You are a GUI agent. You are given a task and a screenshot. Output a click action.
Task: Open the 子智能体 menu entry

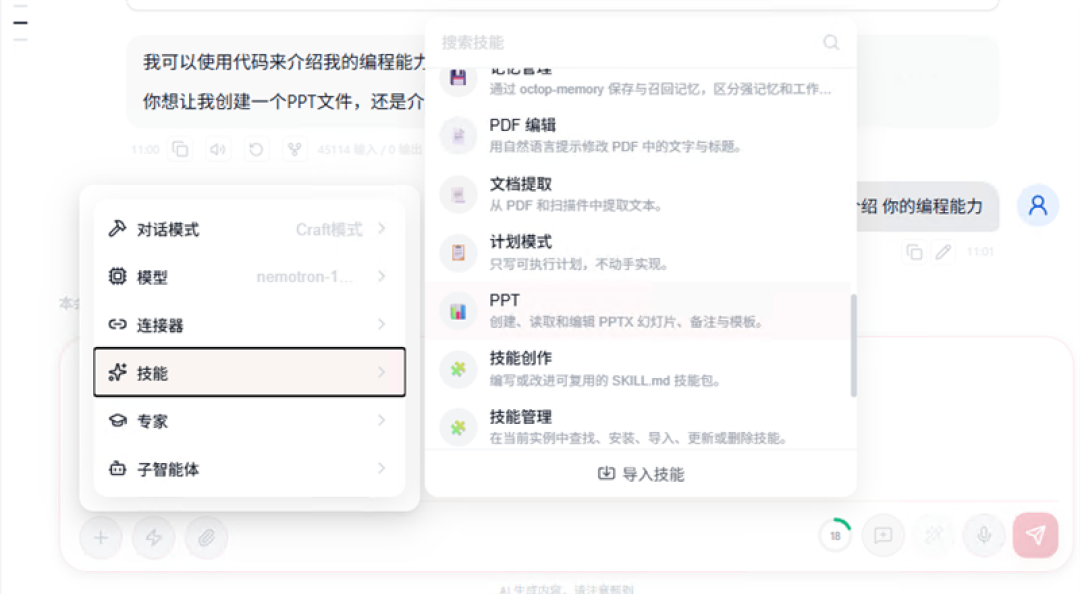(249, 469)
